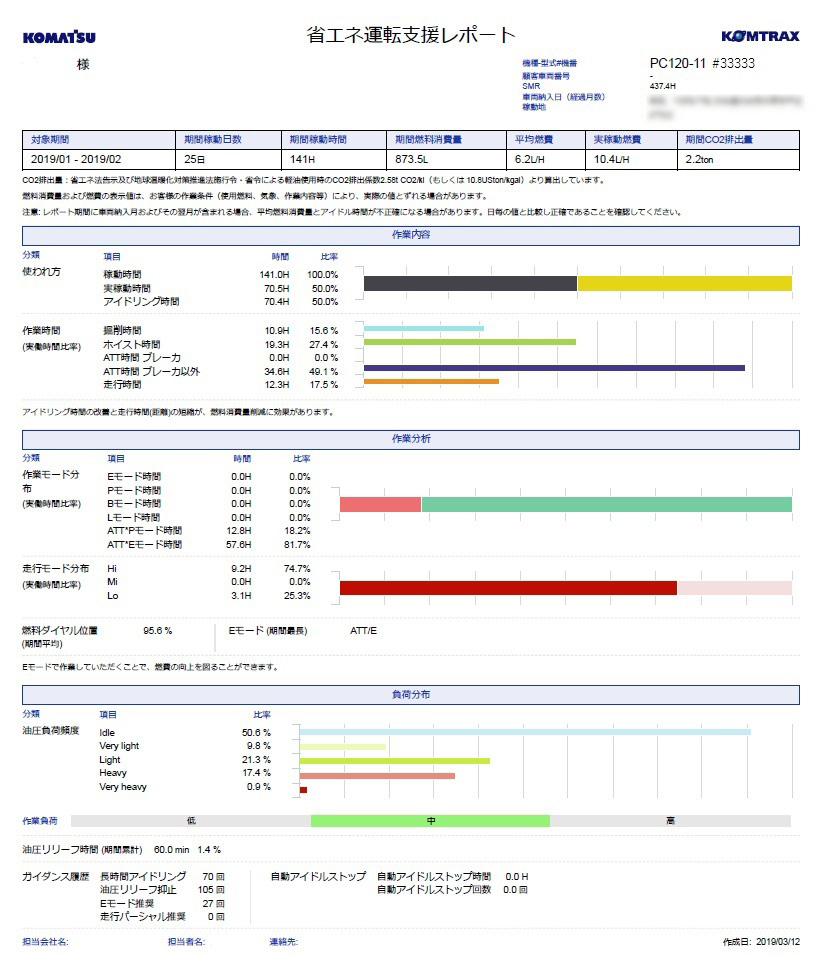Click the orange 走行時間 bar
Image resolution: width=823 pixels, height=956 pixels.
click(x=431, y=381)
